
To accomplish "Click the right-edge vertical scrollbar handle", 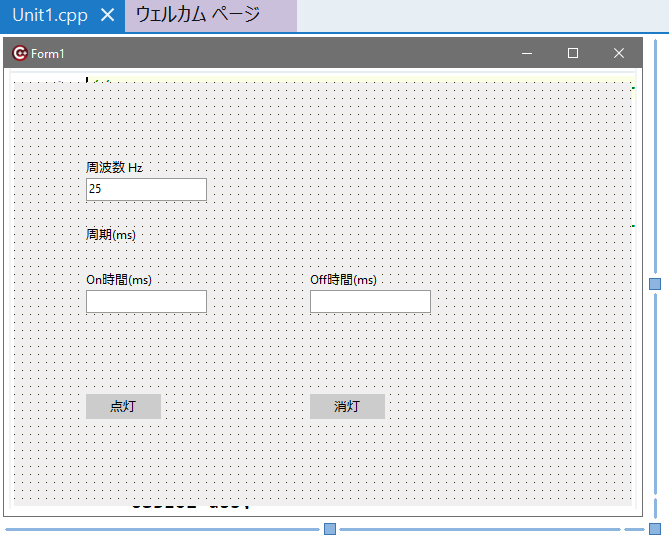I will 655,284.
